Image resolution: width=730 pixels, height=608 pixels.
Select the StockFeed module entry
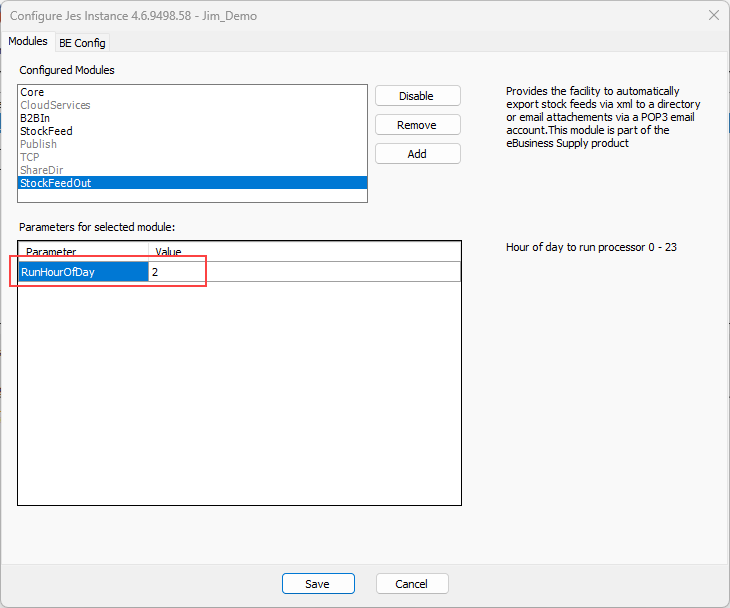[x=46, y=131]
